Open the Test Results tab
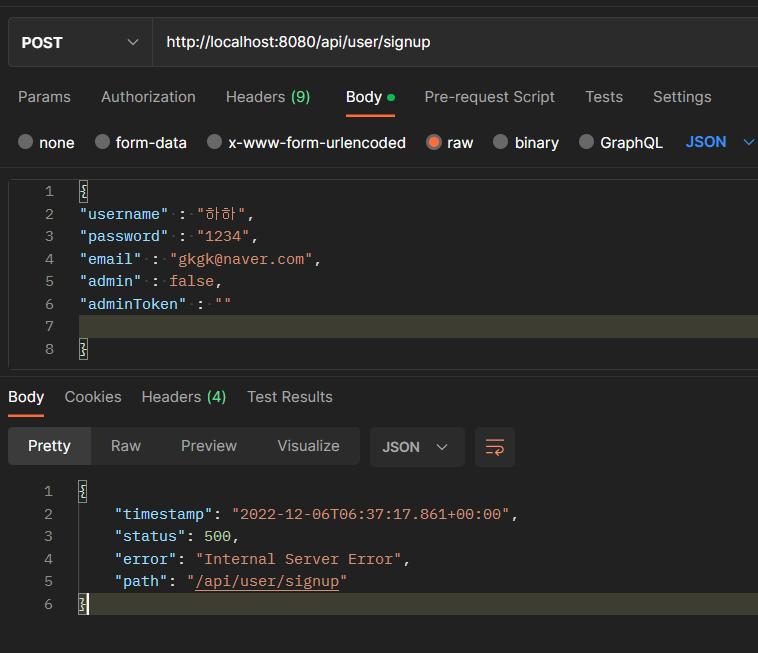 coord(290,397)
